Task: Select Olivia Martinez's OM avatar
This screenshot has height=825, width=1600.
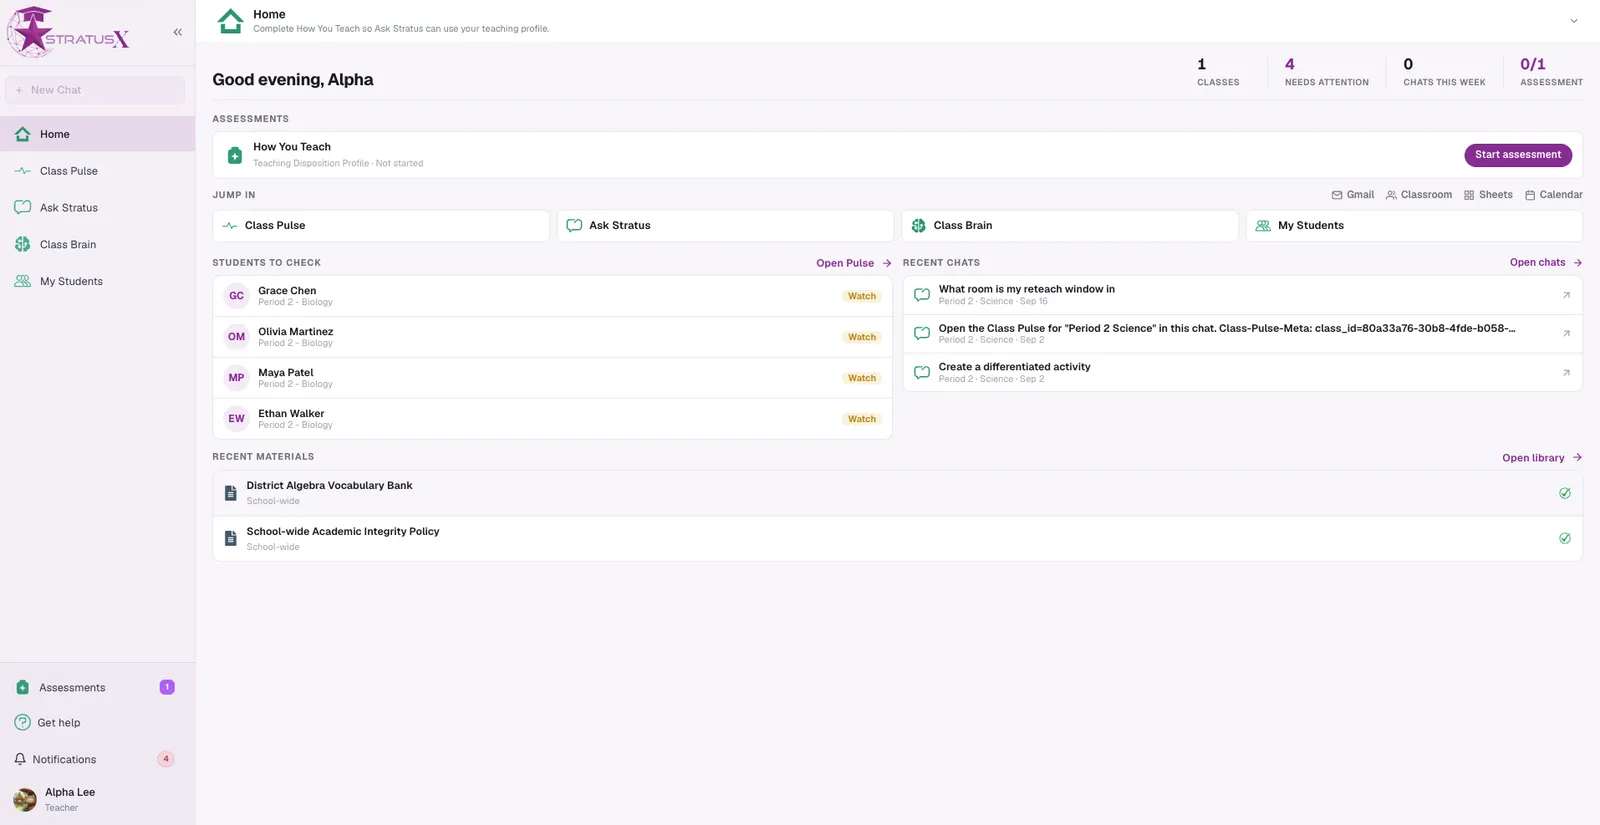Action: [236, 337]
